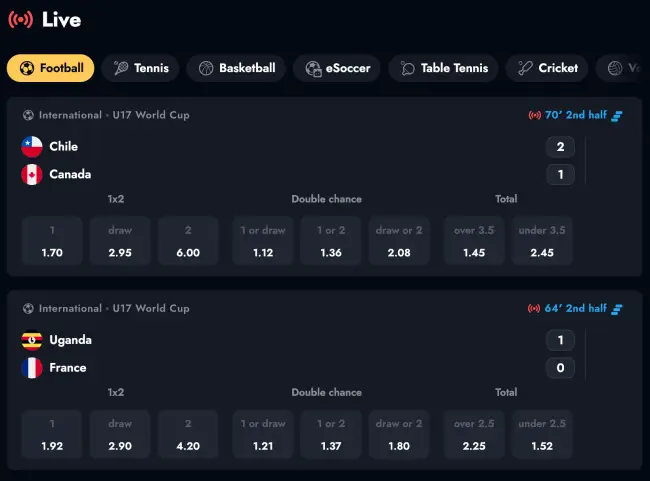The width and height of the screenshot is (650, 481).
Task: Click the stats icon for Uganda match
Action: click(617, 308)
